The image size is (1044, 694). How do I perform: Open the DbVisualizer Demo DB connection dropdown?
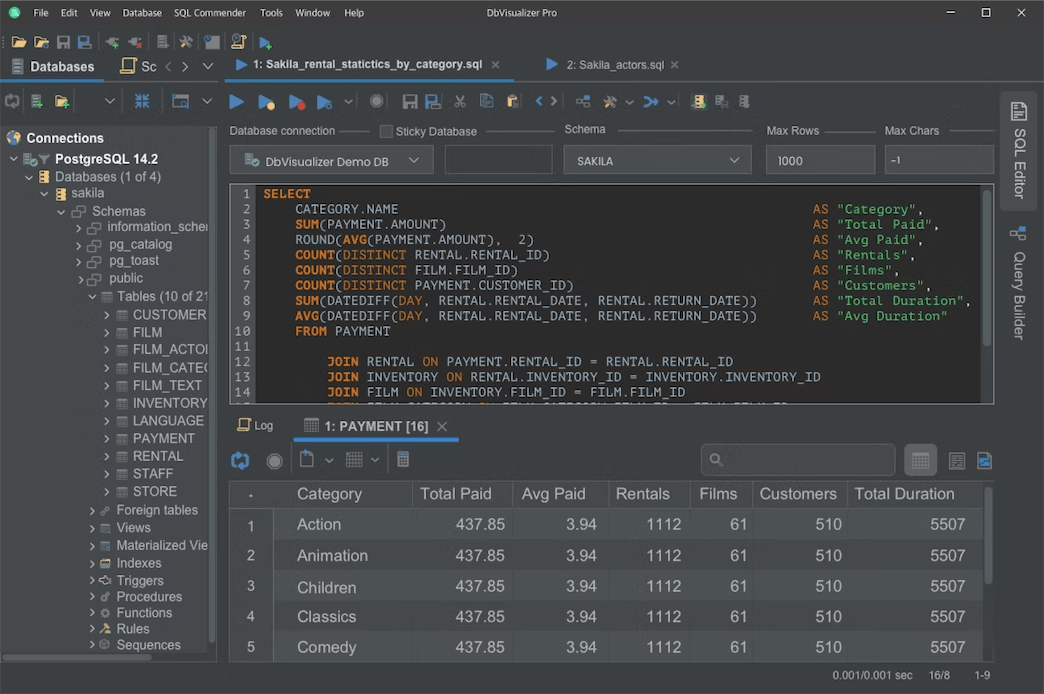tap(332, 161)
